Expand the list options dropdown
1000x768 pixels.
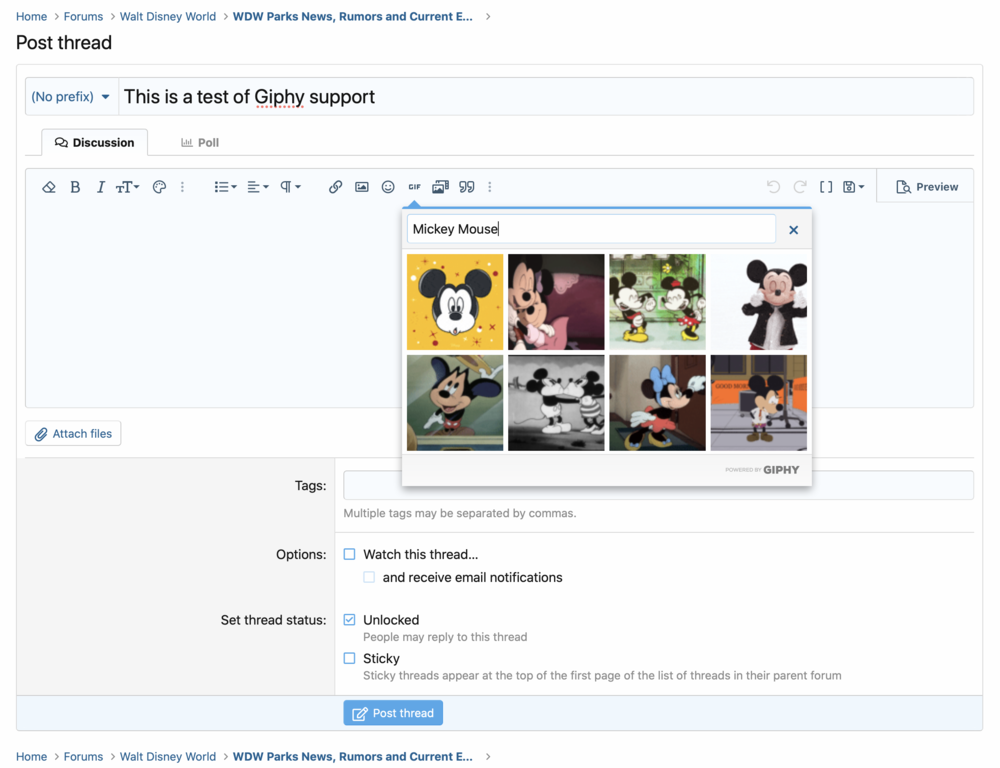(225, 187)
